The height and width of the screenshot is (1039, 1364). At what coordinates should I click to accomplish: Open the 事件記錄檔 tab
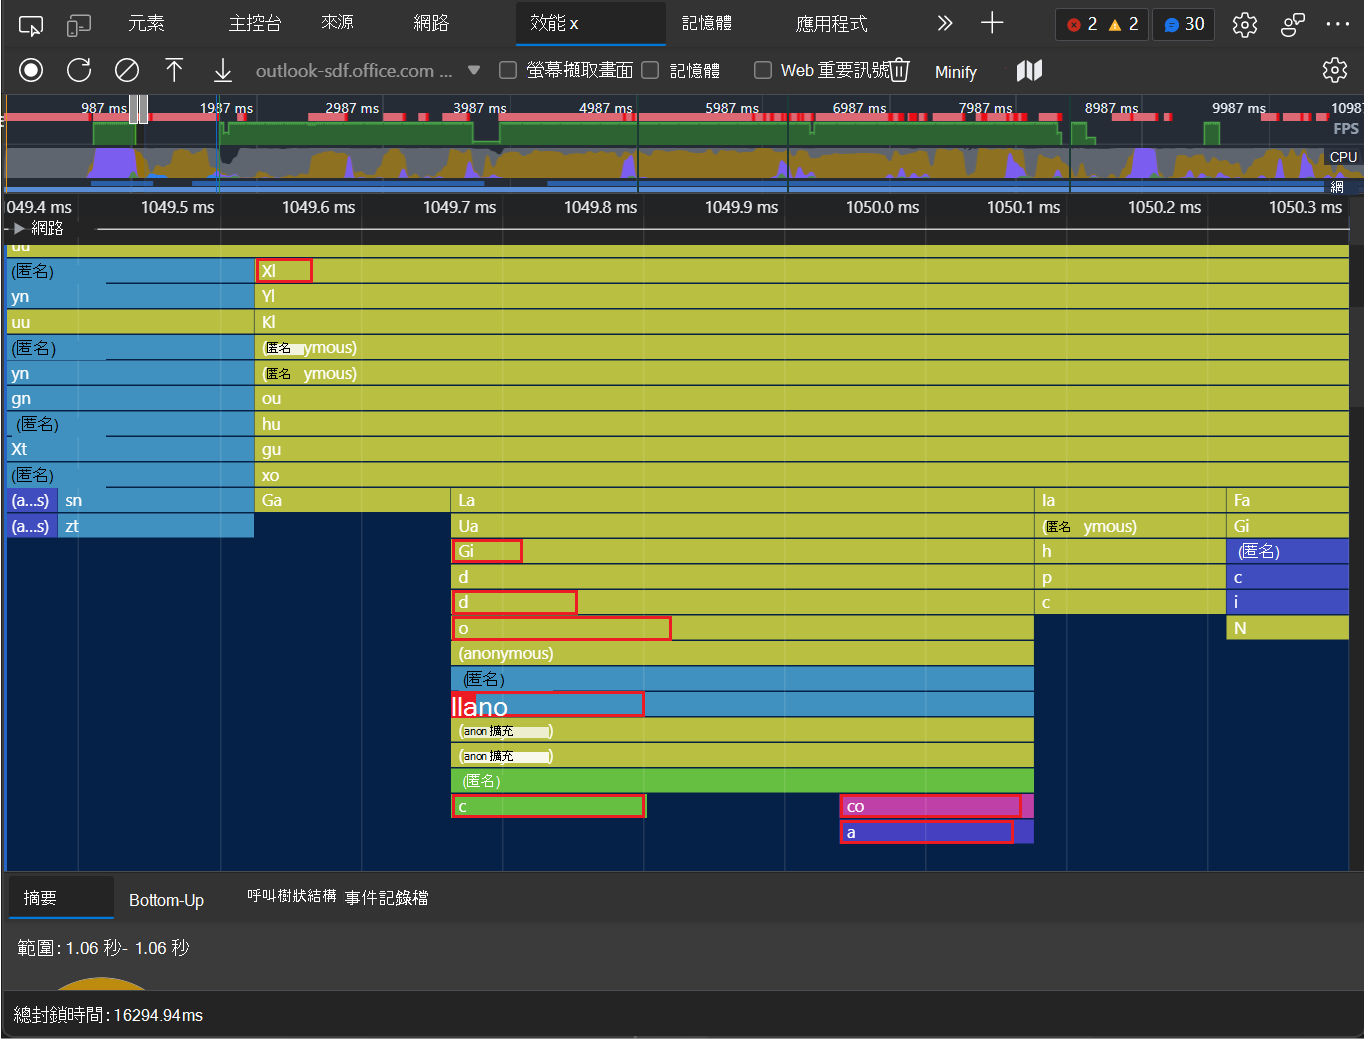tap(386, 898)
